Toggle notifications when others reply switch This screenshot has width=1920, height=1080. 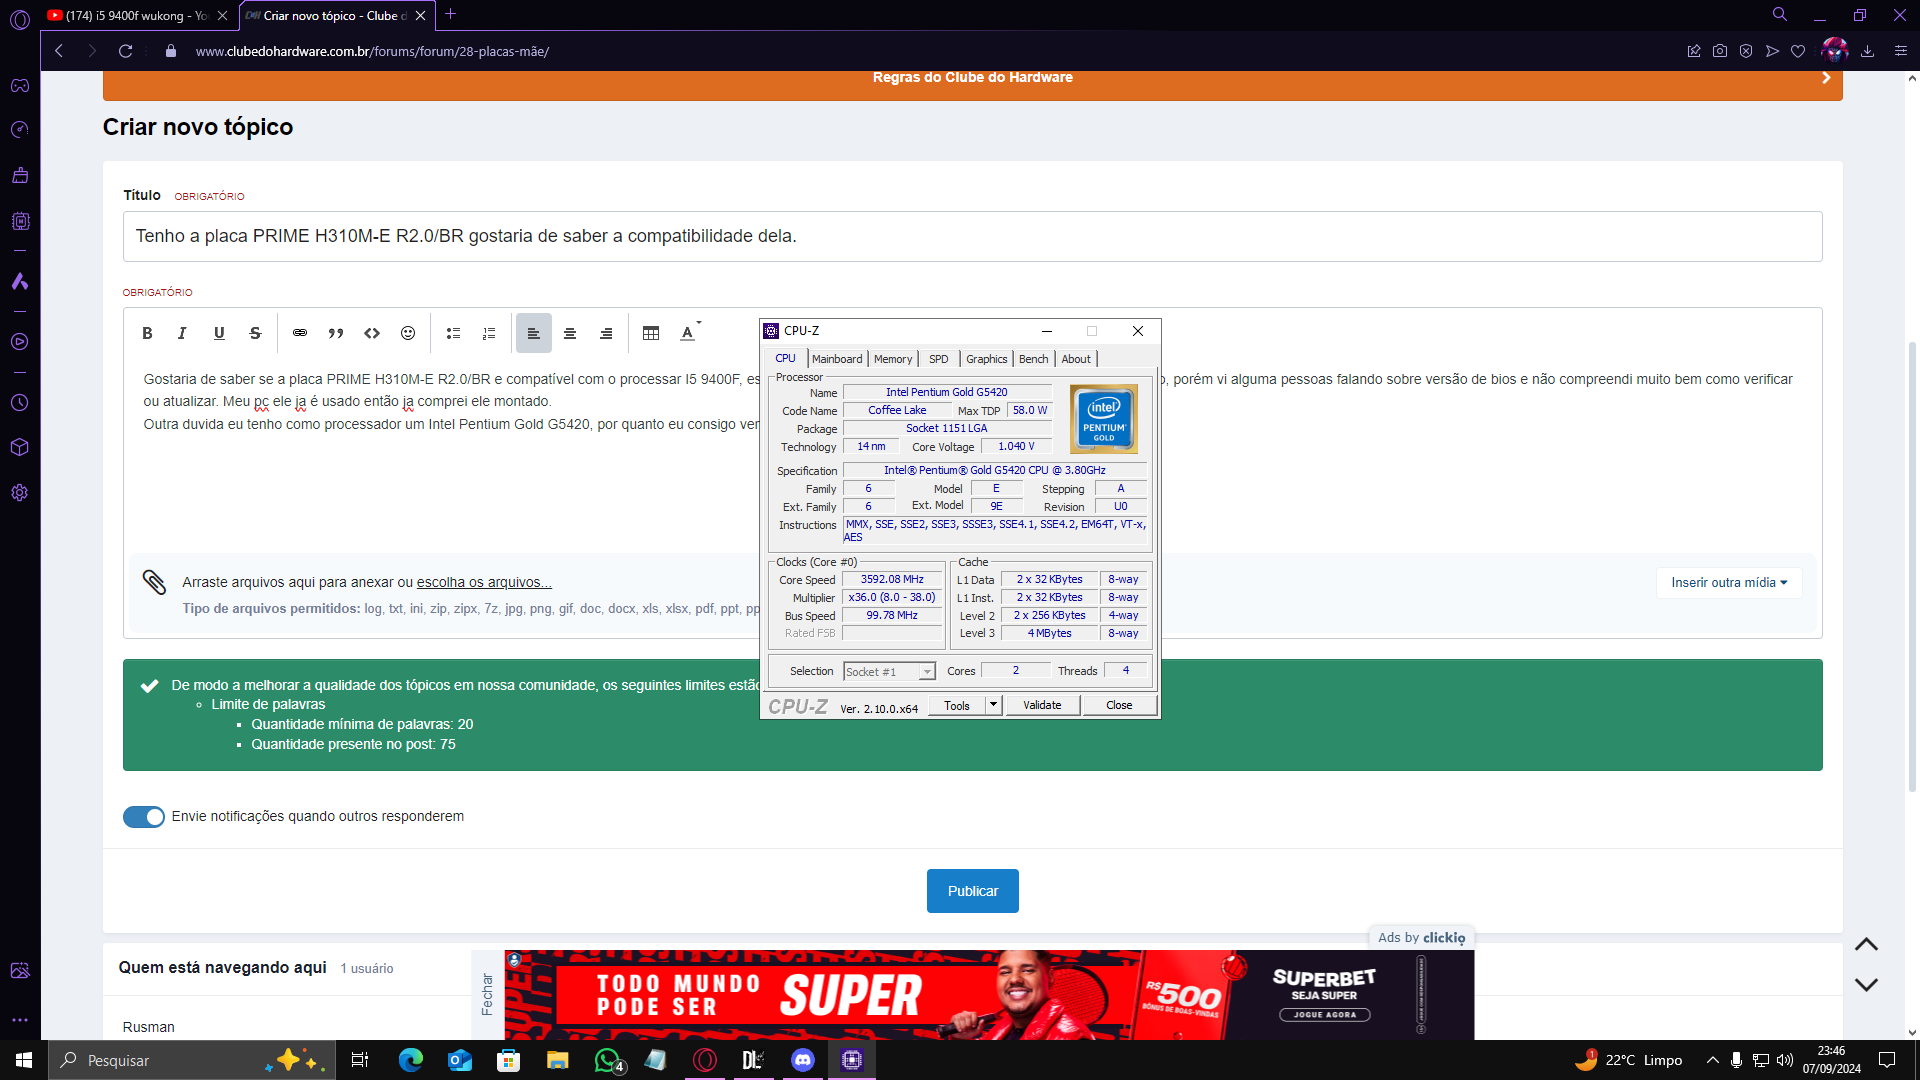144,817
